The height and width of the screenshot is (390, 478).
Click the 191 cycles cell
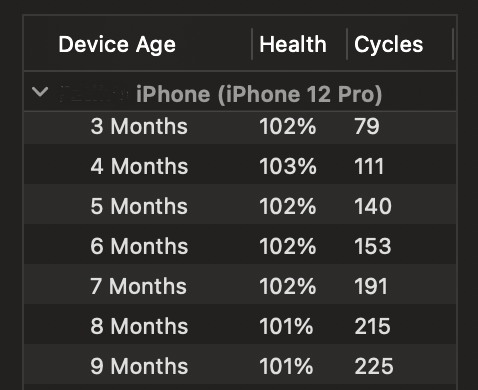click(371, 286)
